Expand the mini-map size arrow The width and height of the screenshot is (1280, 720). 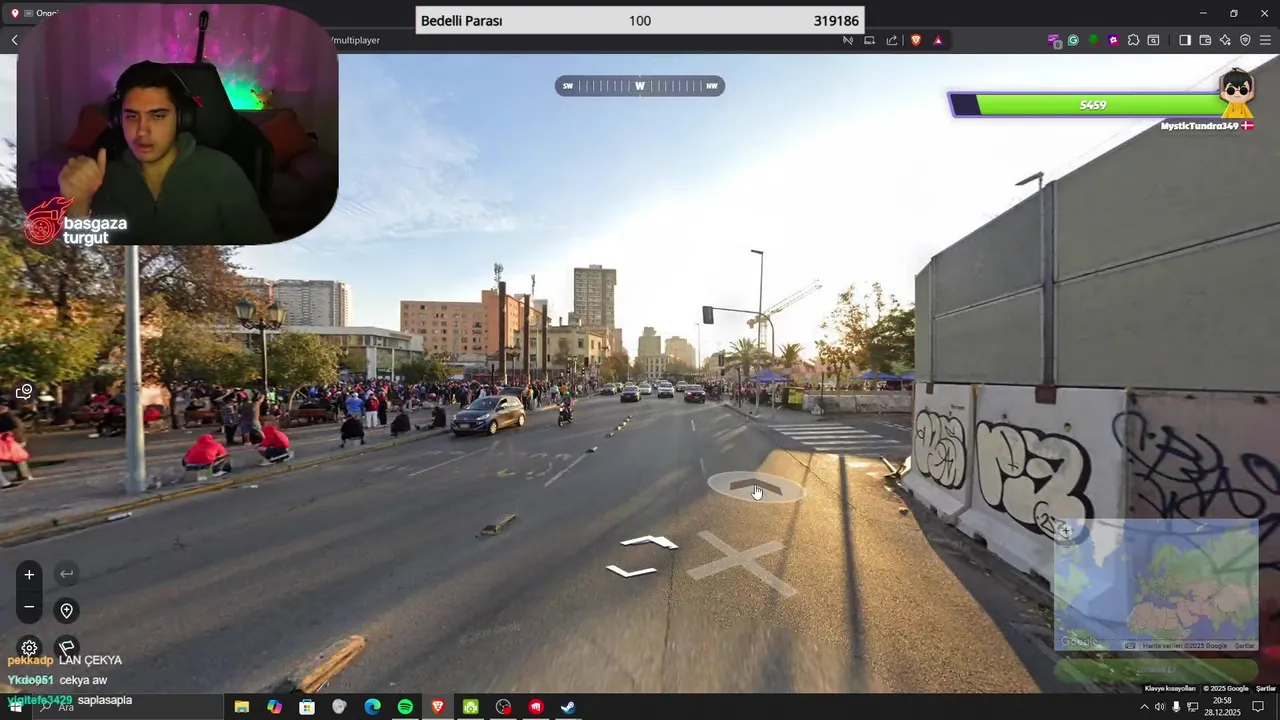coord(1066,531)
